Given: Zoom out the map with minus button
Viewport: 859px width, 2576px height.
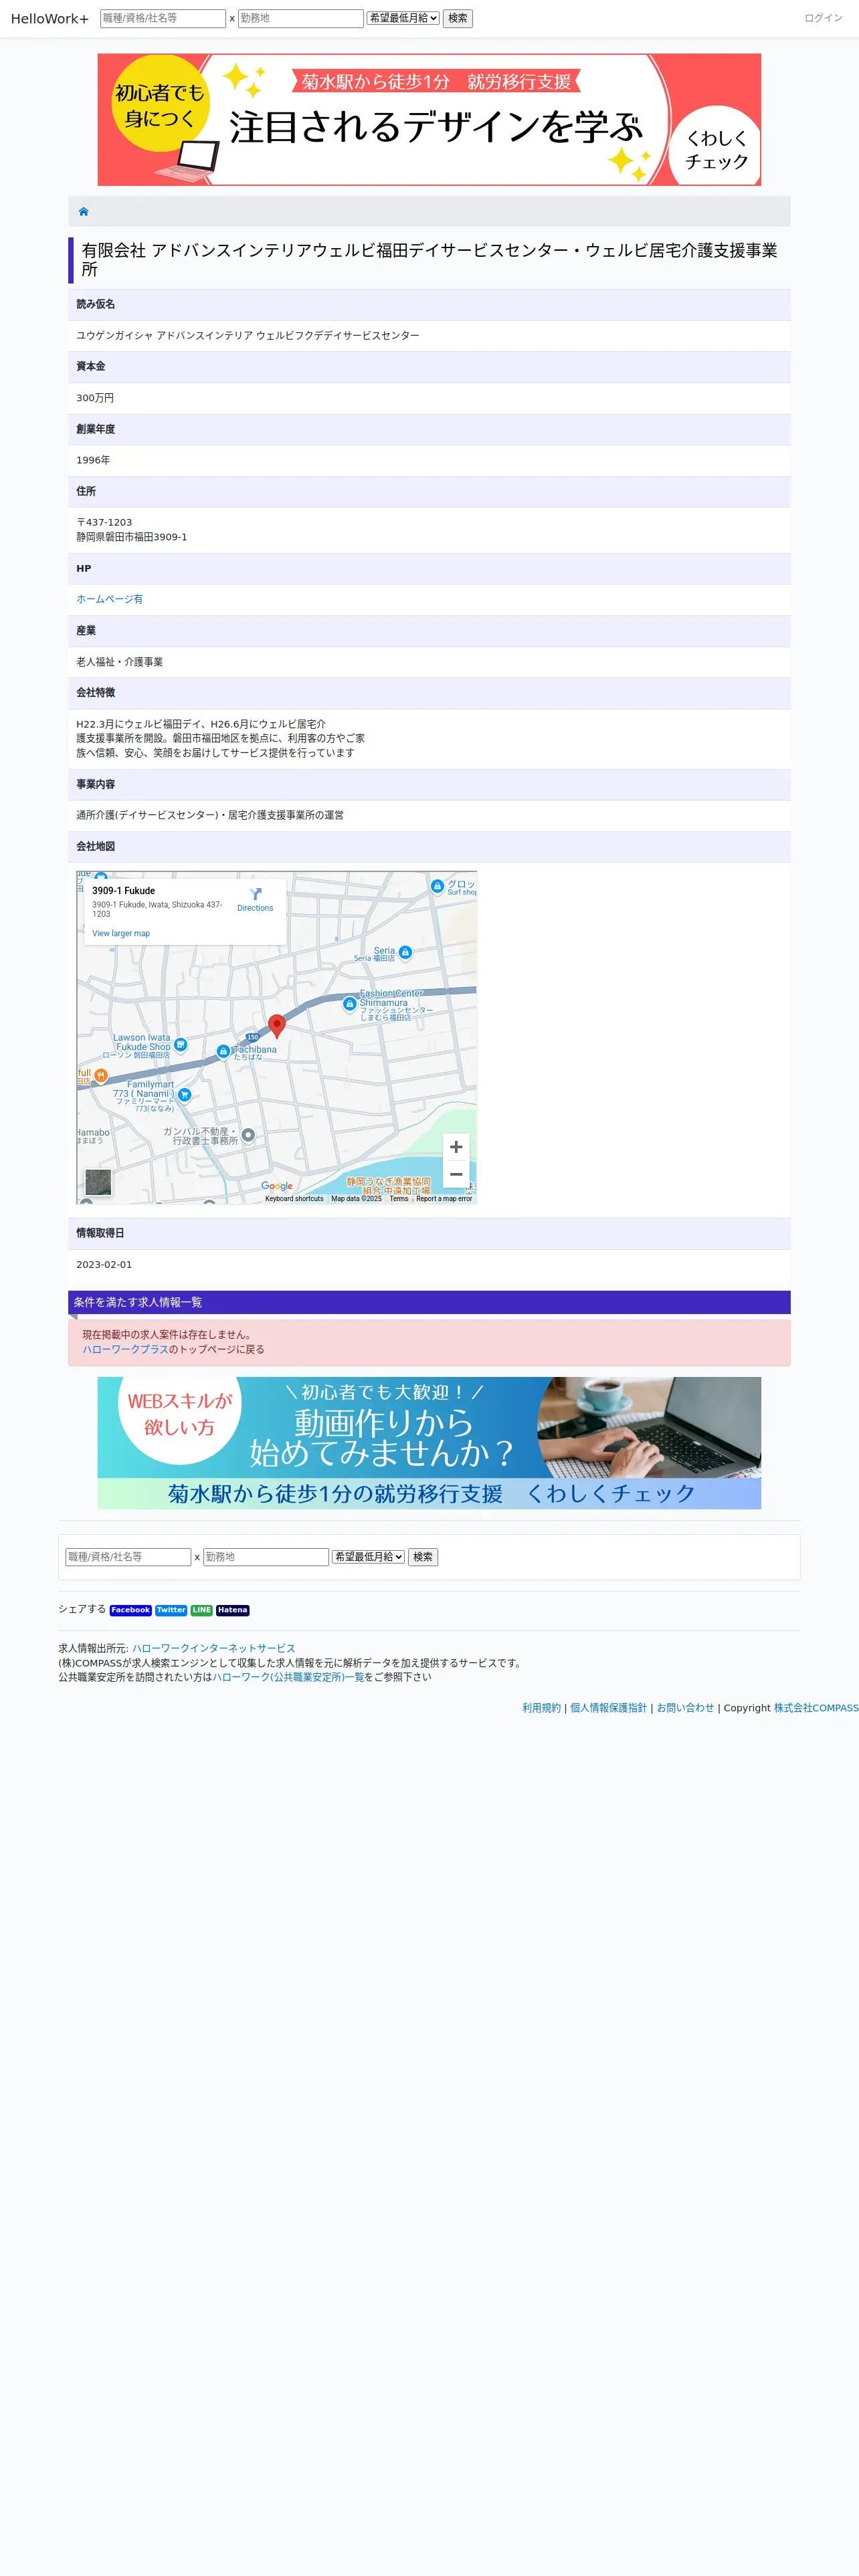Looking at the screenshot, I should (x=456, y=1174).
